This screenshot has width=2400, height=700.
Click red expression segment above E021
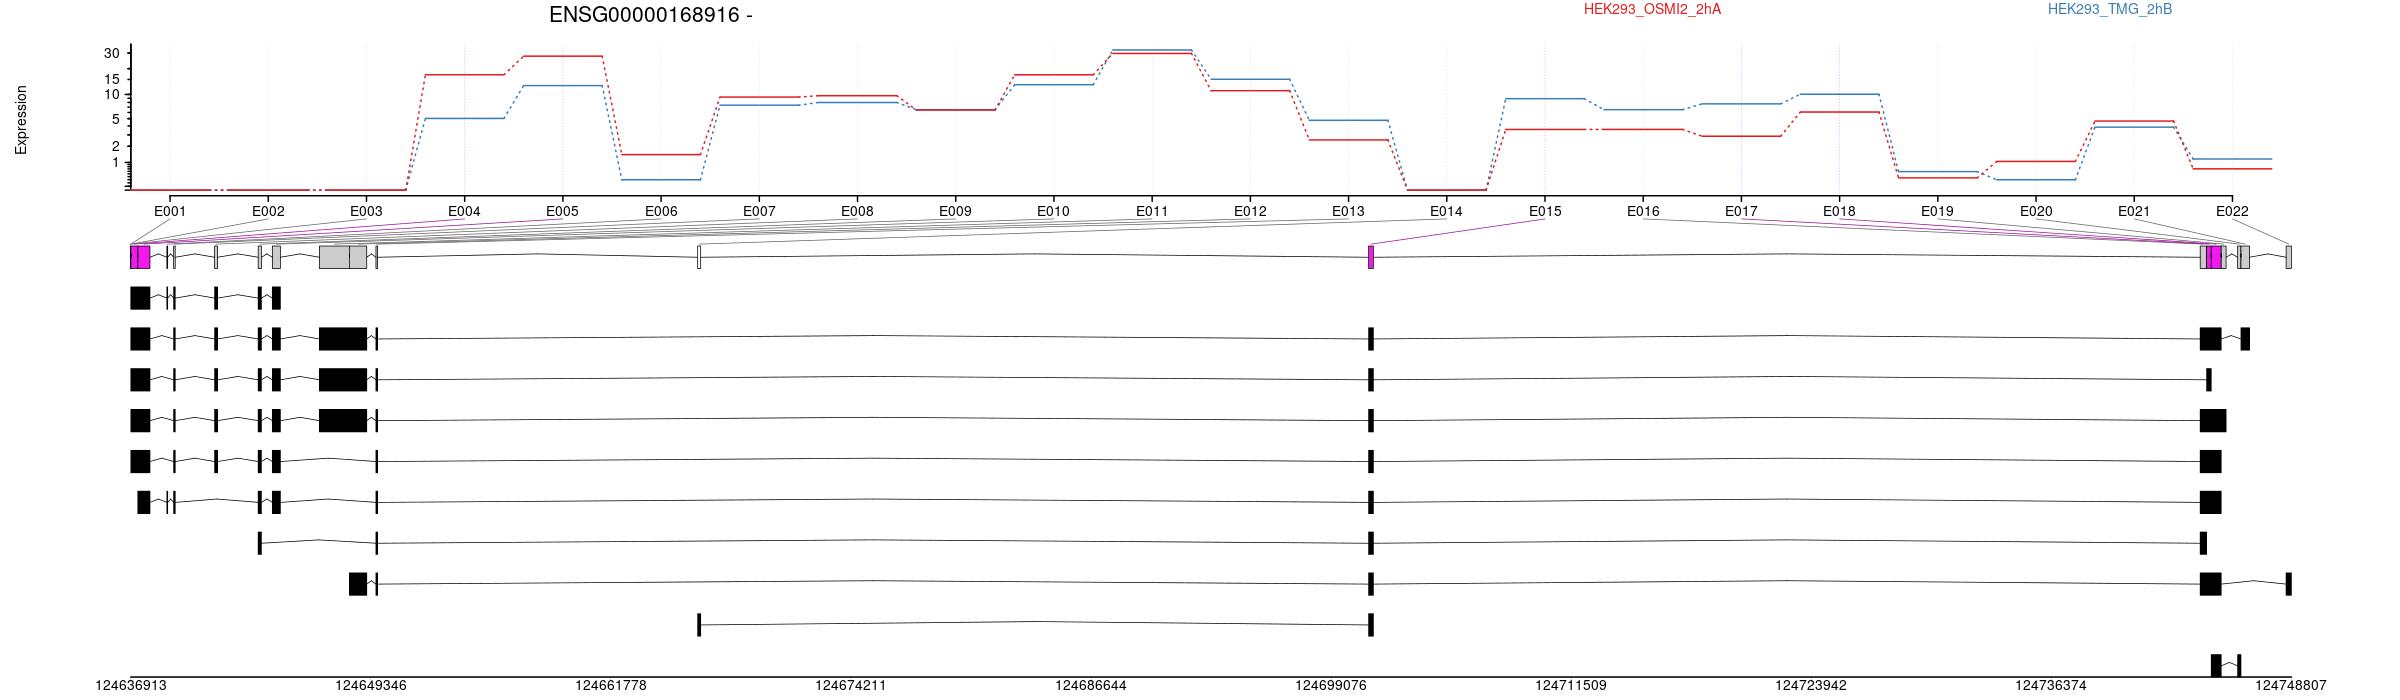point(2134,121)
